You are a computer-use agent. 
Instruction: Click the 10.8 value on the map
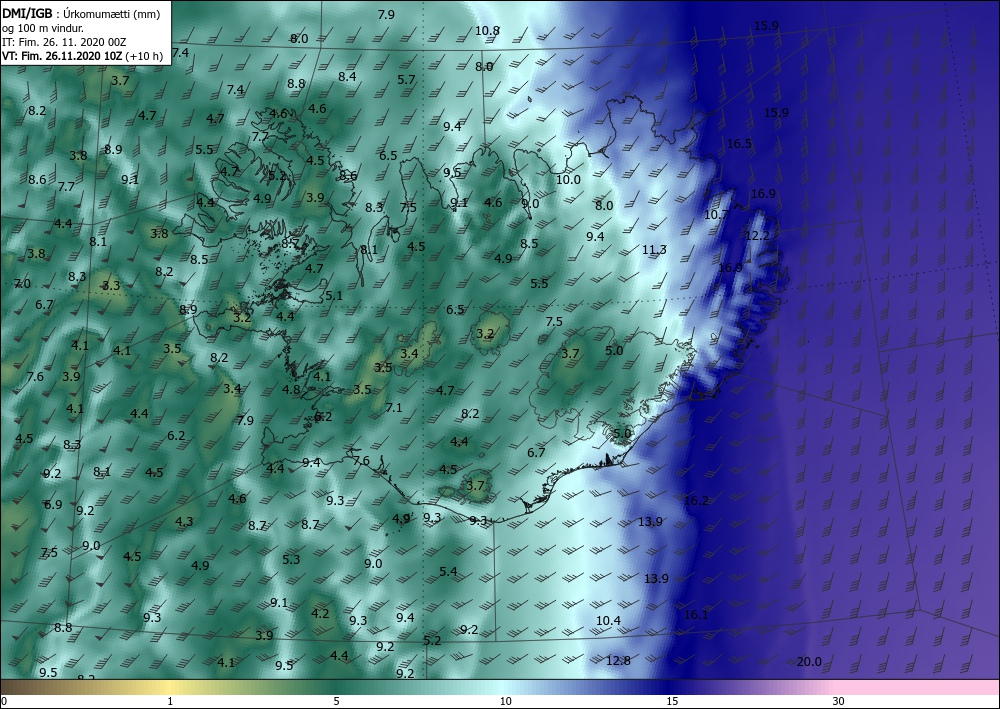coord(487,31)
